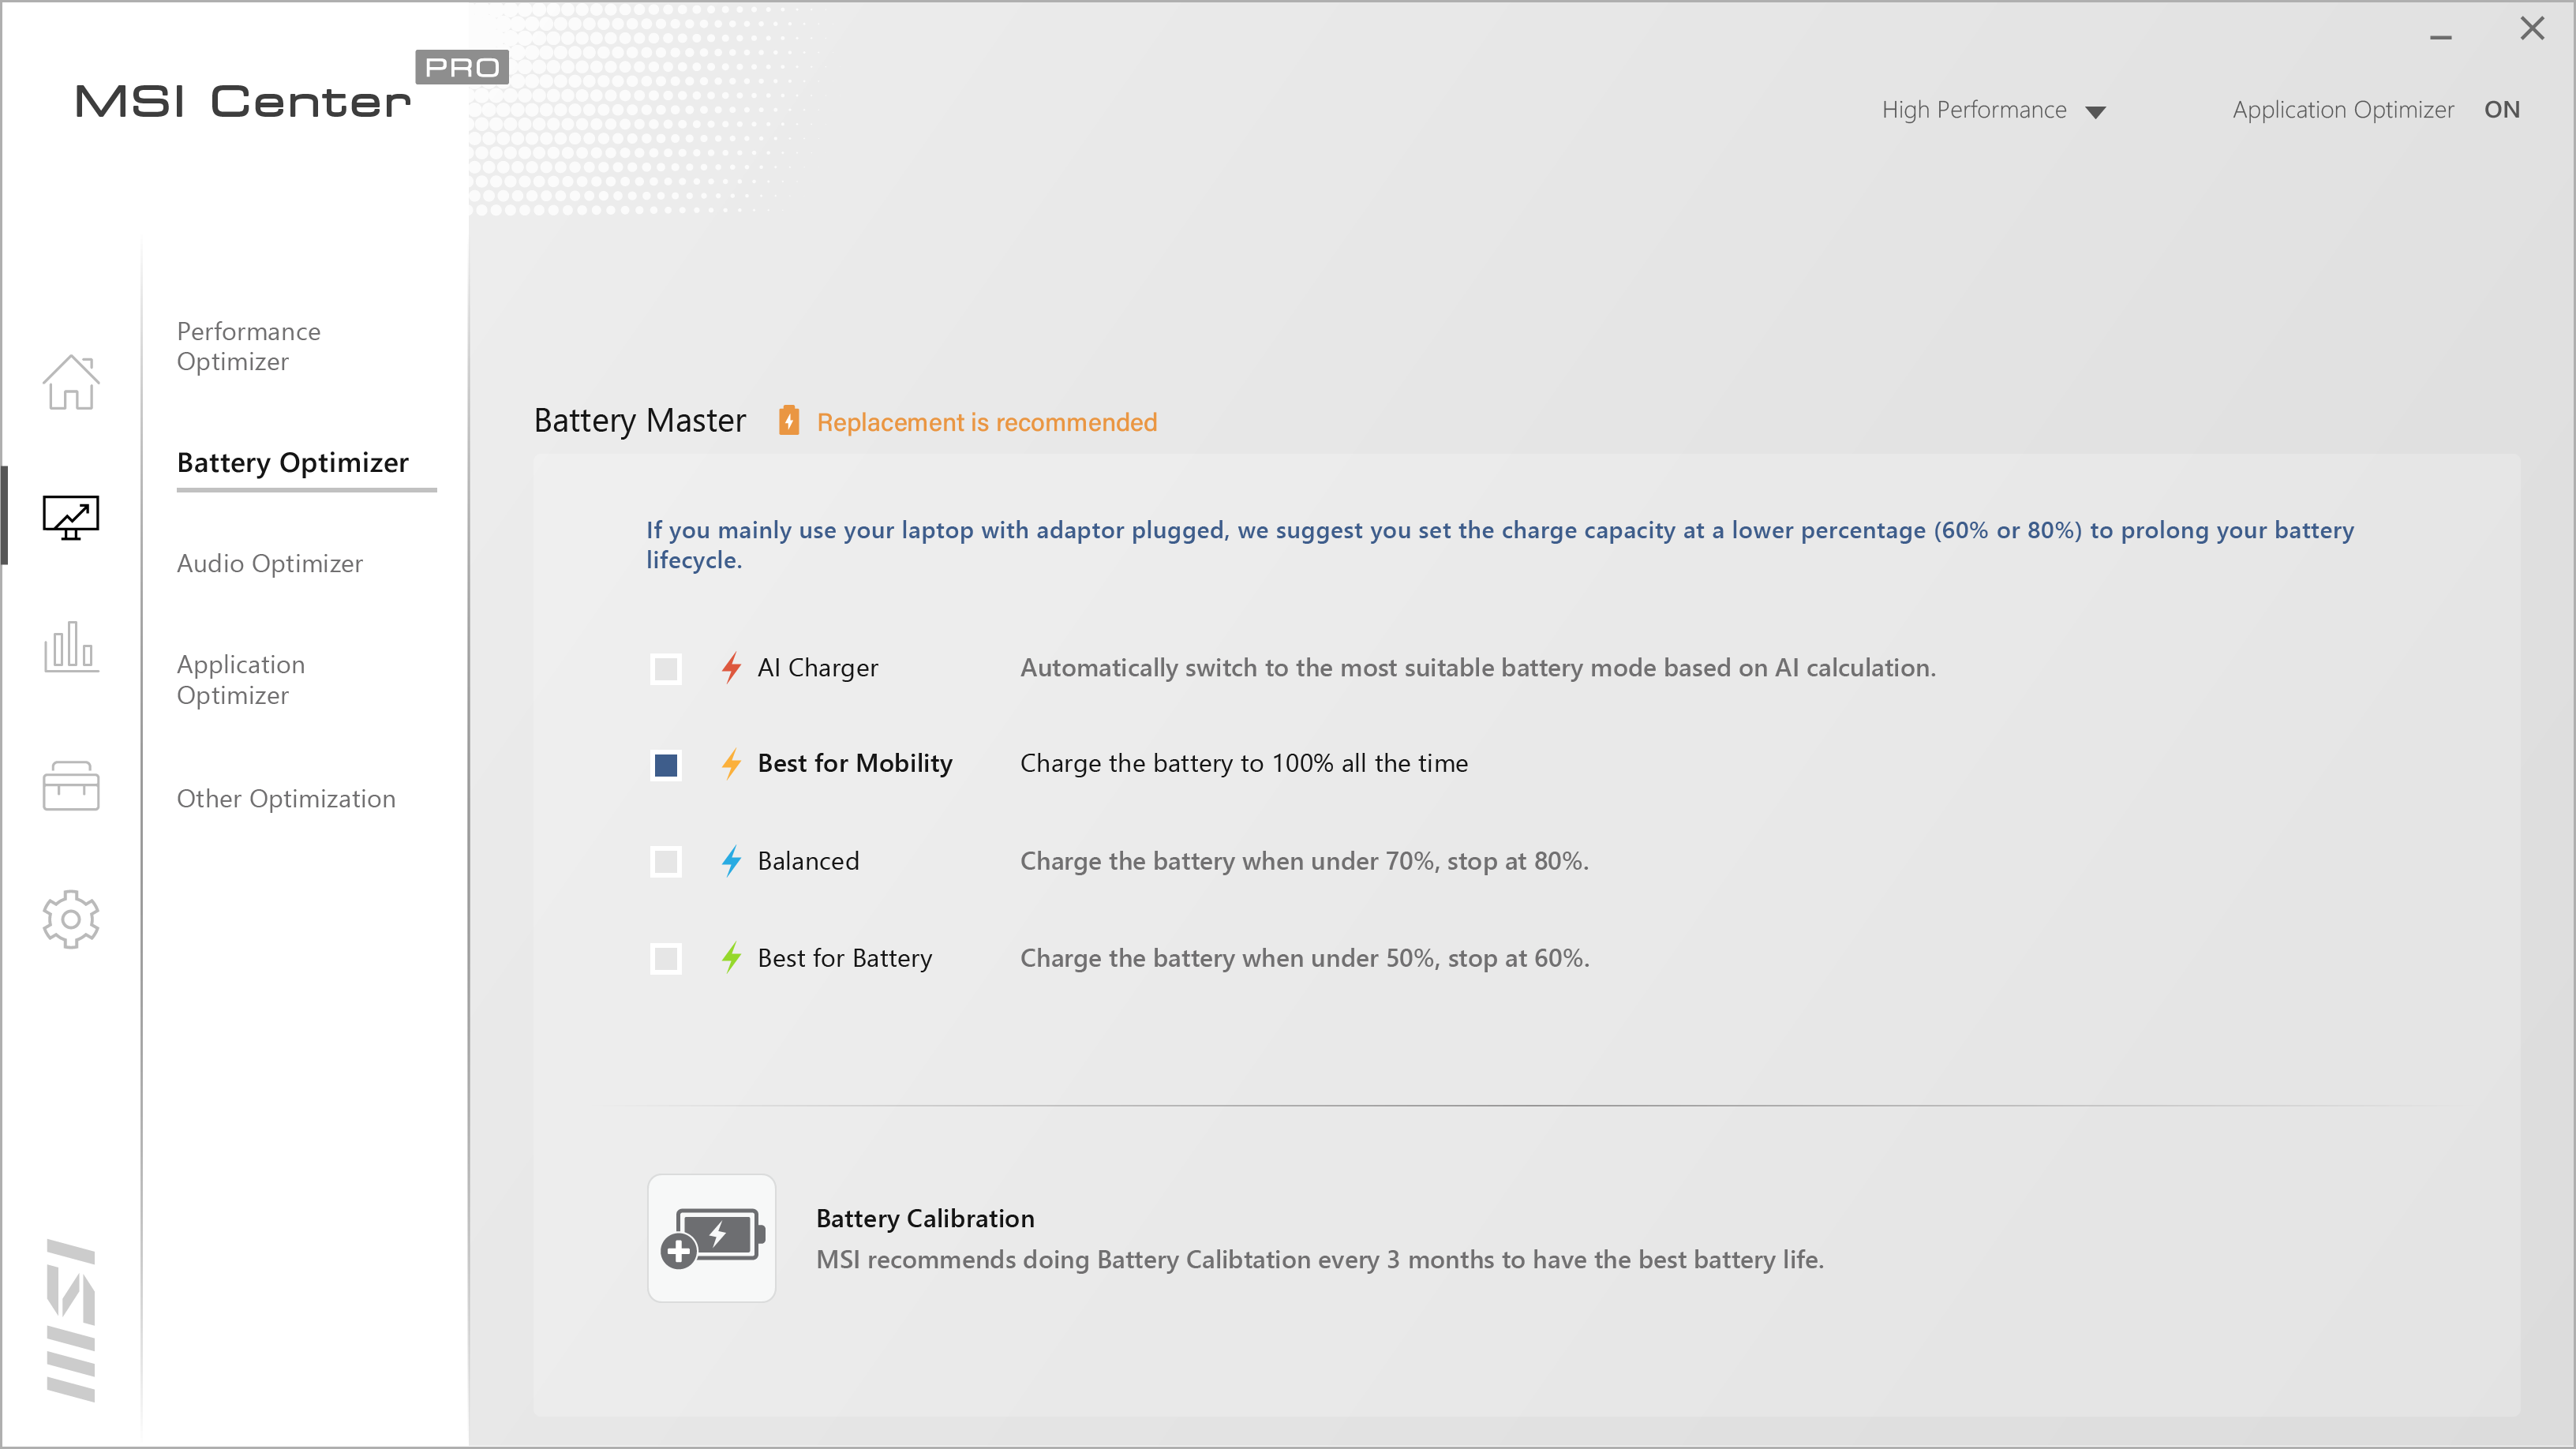
Task: Toggle the Best for Mobility checkbox
Action: coord(665,765)
